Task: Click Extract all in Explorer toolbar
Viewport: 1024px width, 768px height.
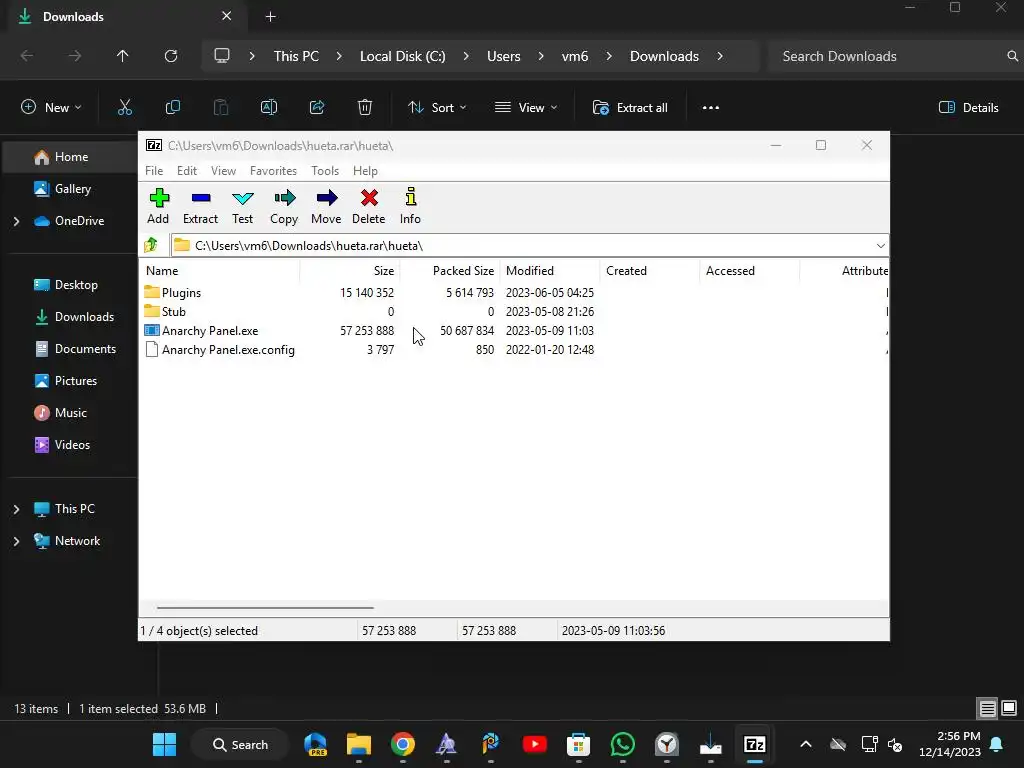Action: tap(630, 107)
